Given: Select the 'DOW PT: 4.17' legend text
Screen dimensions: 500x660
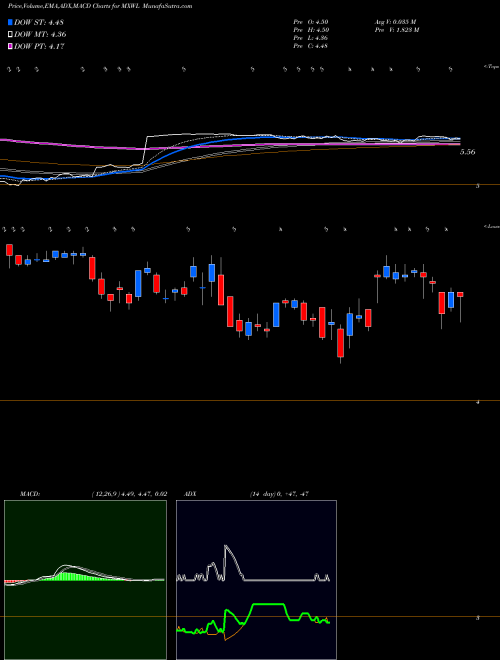Looking at the screenshot, I should pyautogui.click(x=39, y=46).
